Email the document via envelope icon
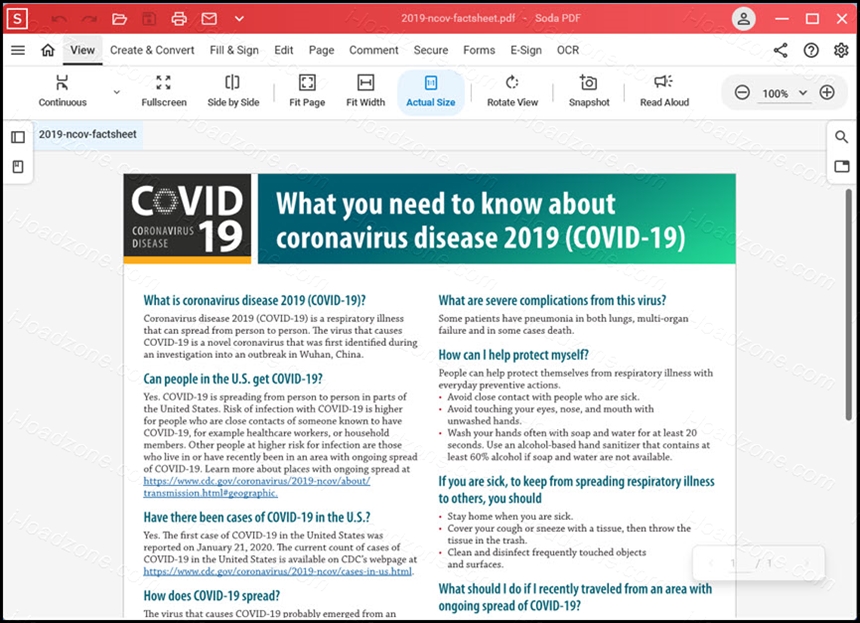The height and width of the screenshot is (623, 860). click(209, 19)
